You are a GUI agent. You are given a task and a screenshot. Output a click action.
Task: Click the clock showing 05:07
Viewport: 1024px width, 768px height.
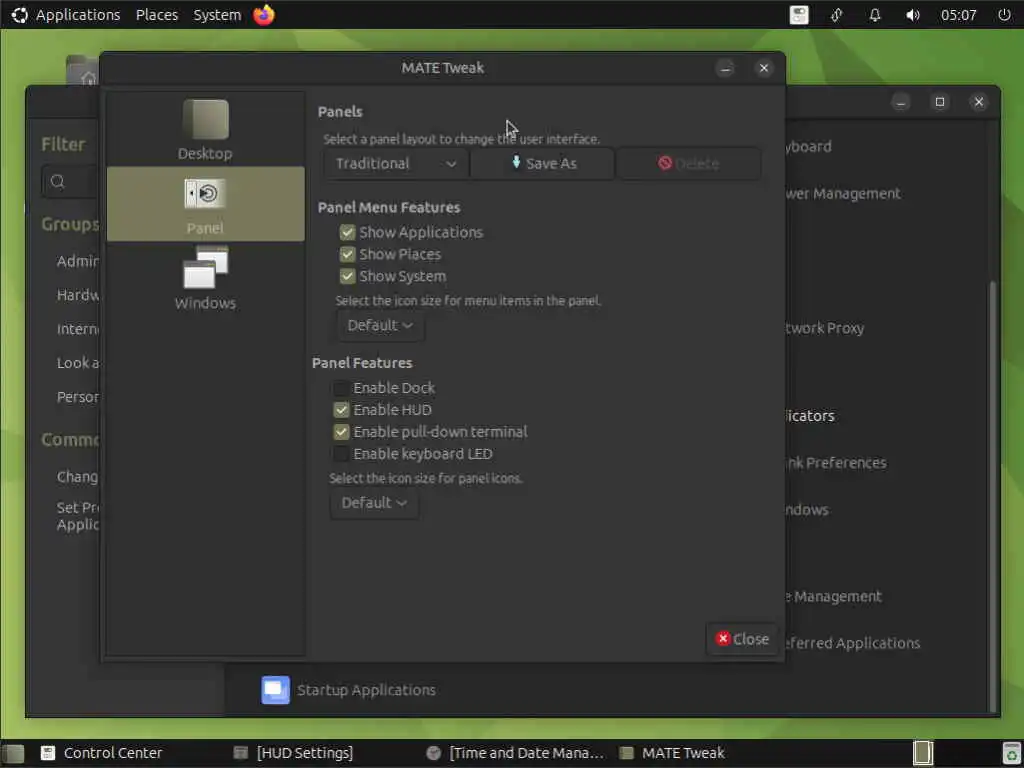pos(958,14)
